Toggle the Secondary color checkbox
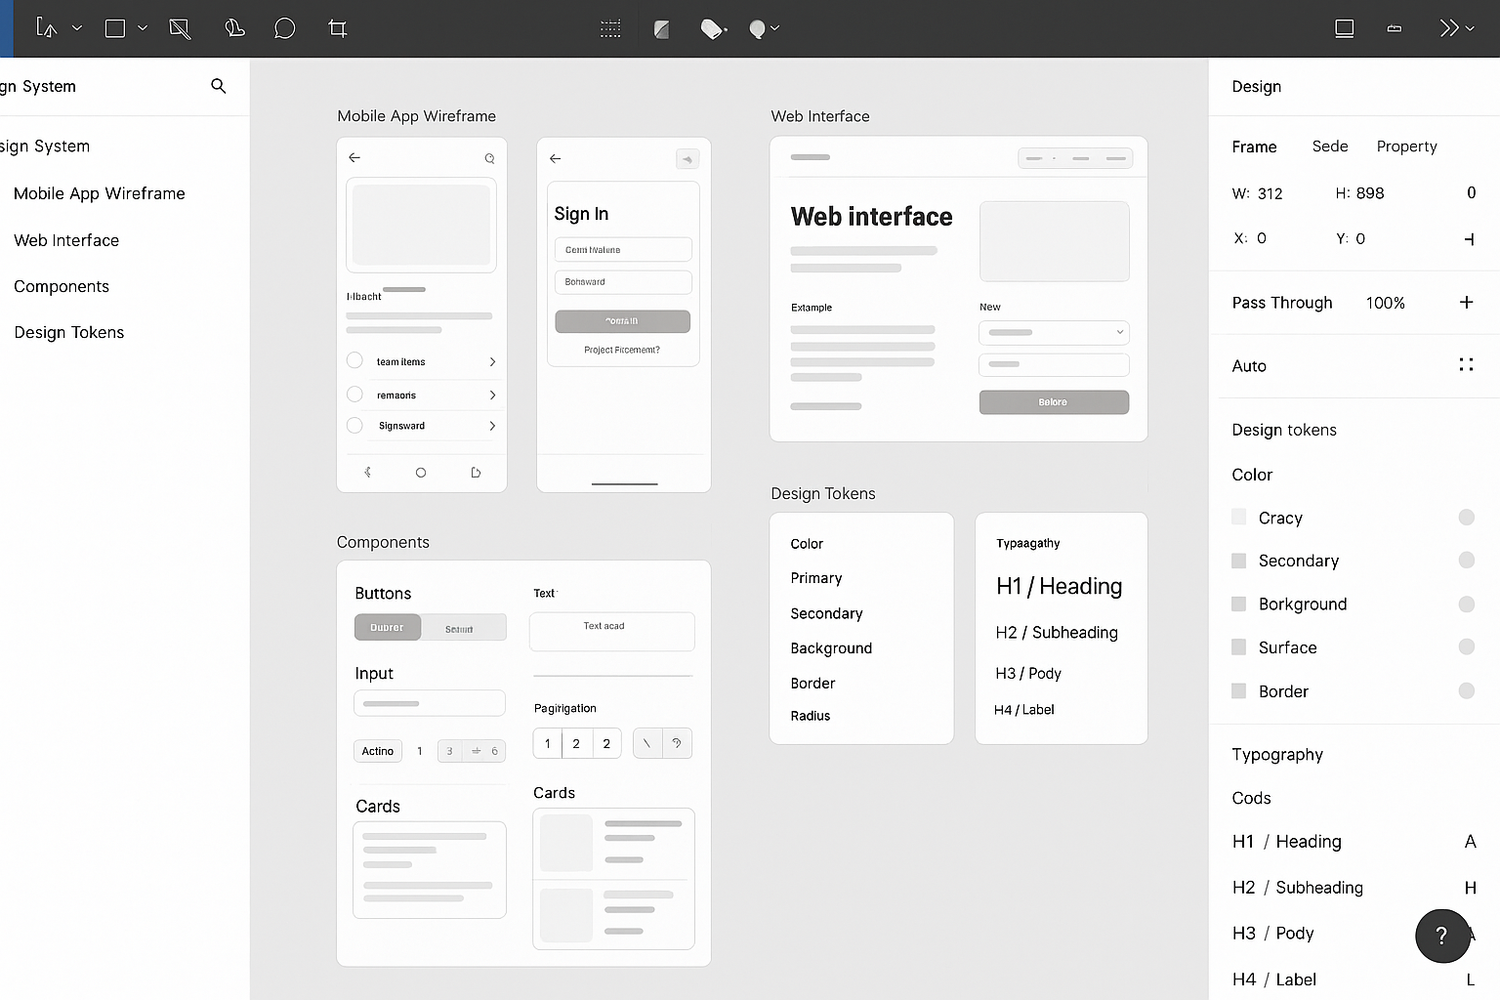1500x1000 pixels. [1239, 561]
